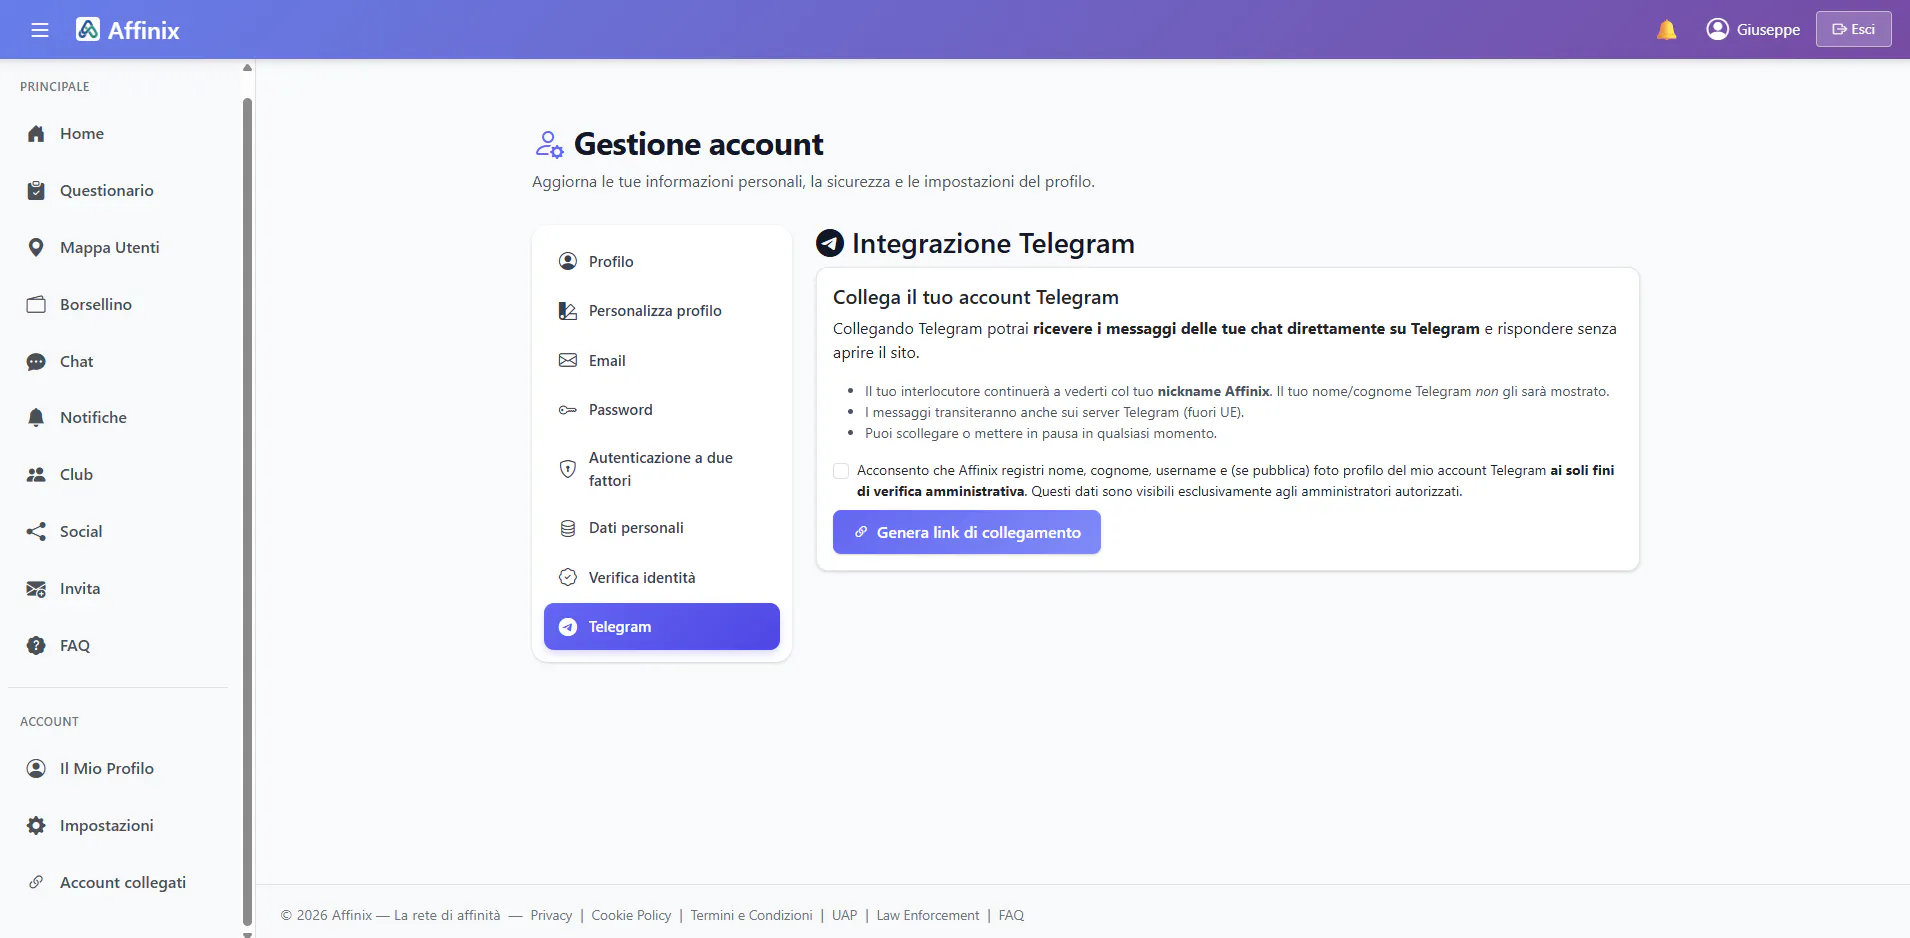This screenshot has width=1910, height=938.
Task: Open Personalizza profilo settings tab
Action: pos(662,311)
